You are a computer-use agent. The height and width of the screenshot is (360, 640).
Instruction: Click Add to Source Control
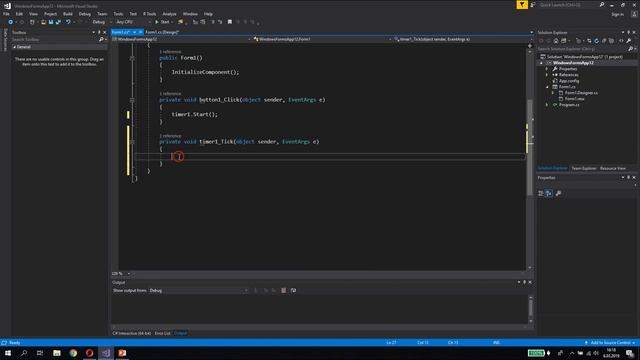click(610, 342)
